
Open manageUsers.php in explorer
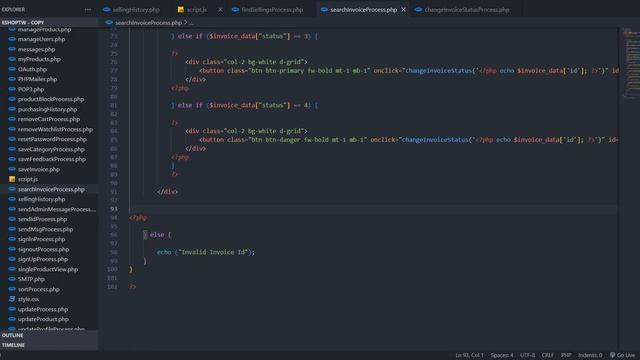(41, 39)
